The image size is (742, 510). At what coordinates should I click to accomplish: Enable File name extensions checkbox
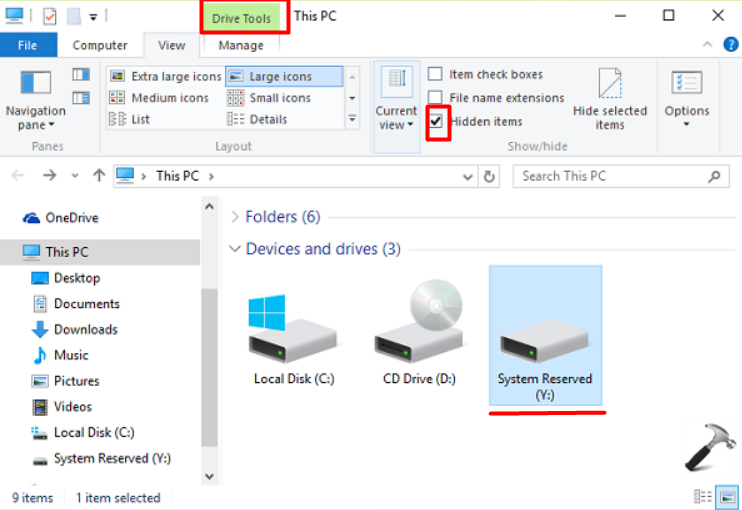tap(435, 97)
